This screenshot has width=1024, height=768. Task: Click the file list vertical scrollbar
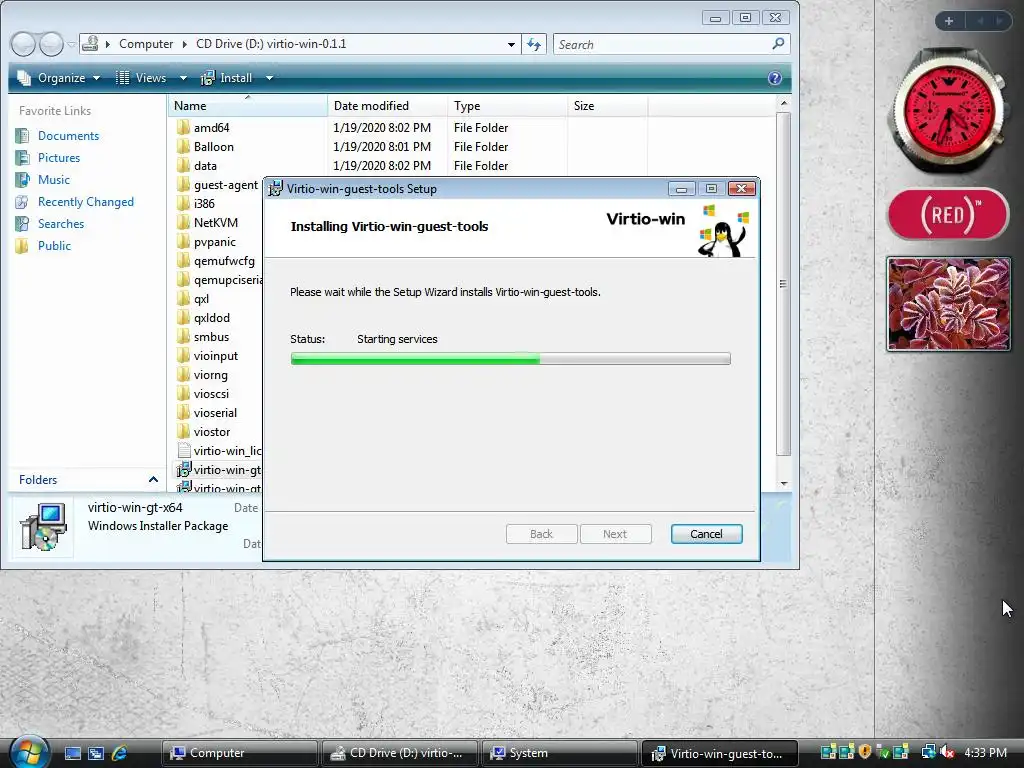[x=784, y=284]
